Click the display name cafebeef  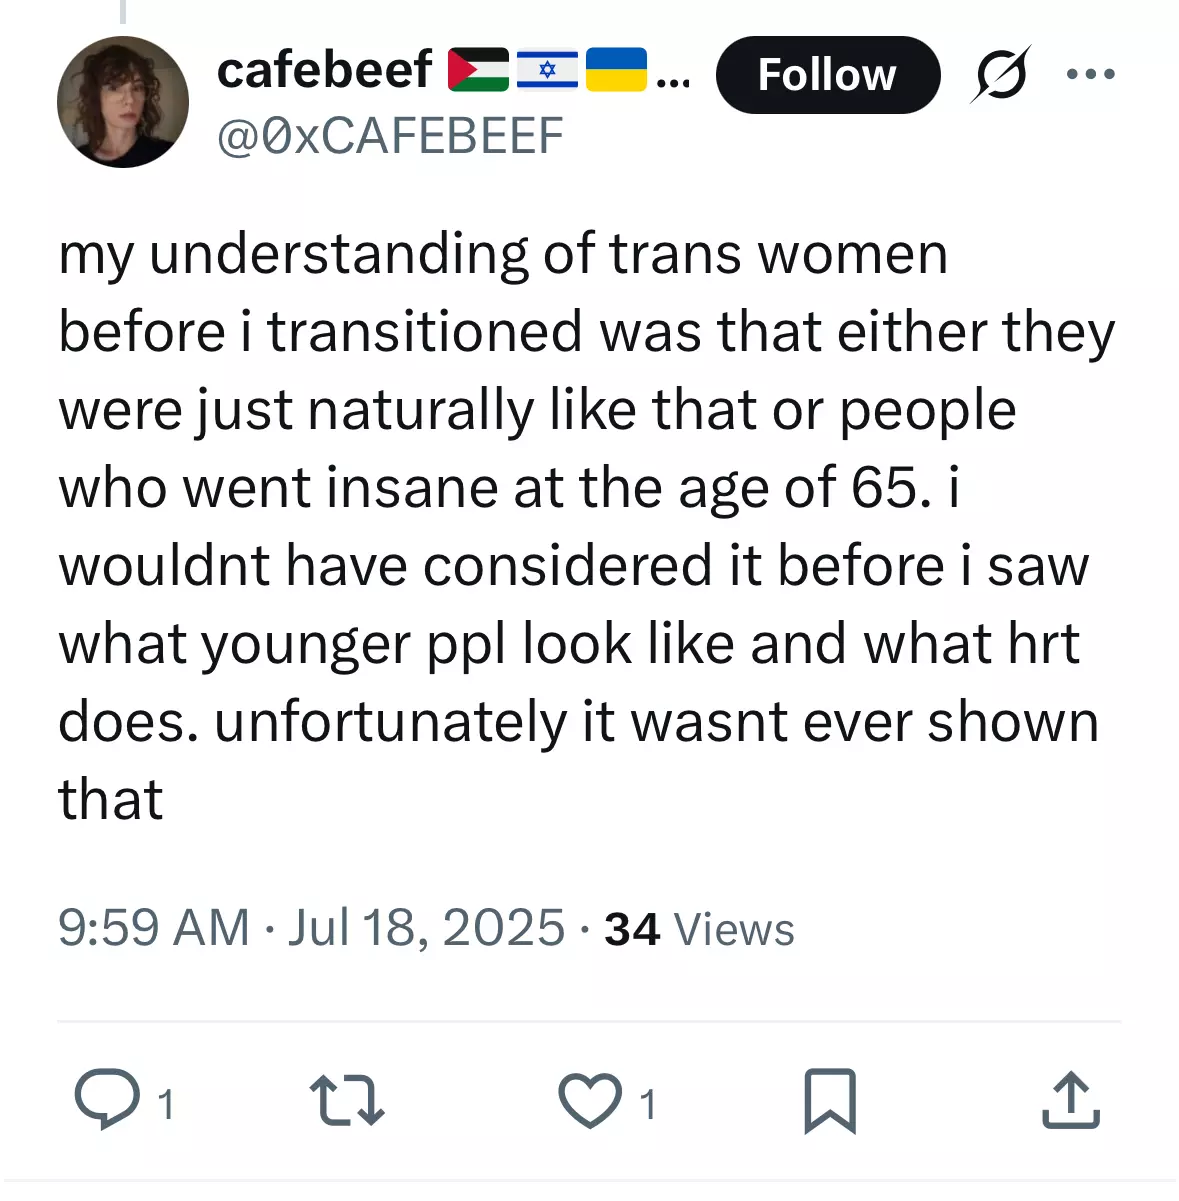tap(325, 69)
